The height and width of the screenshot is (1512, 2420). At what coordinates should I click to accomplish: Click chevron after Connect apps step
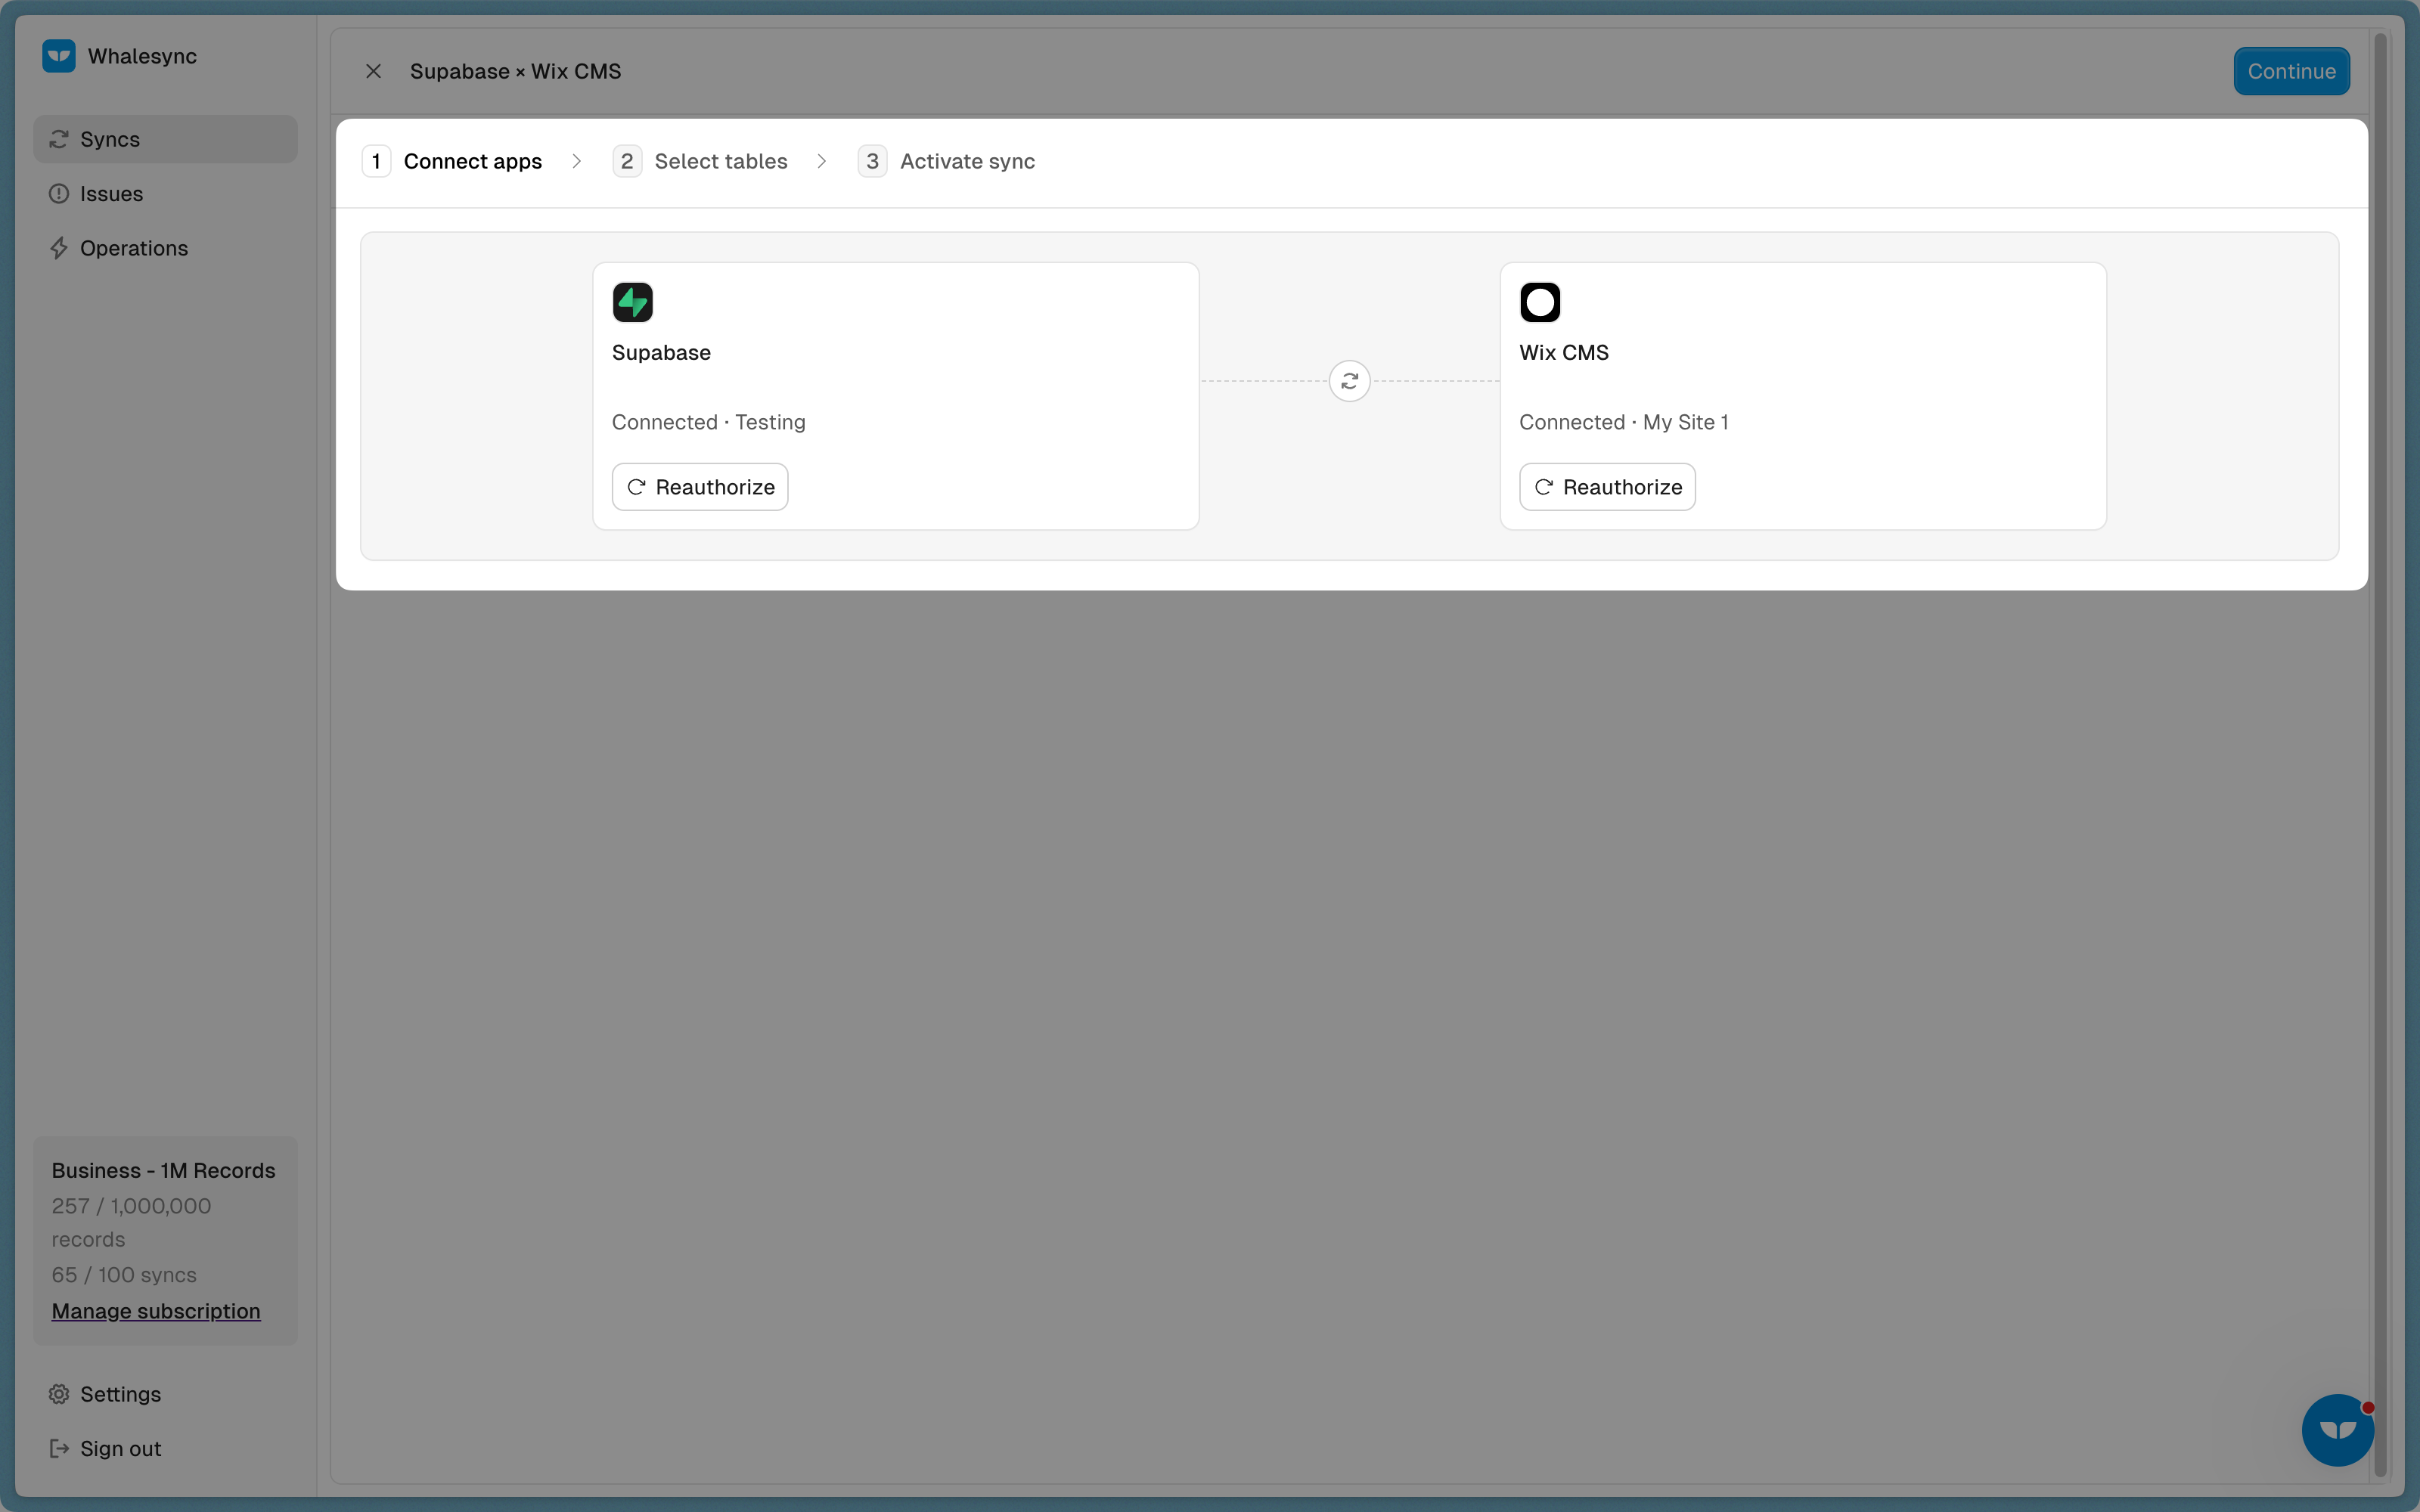click(577, 161)
